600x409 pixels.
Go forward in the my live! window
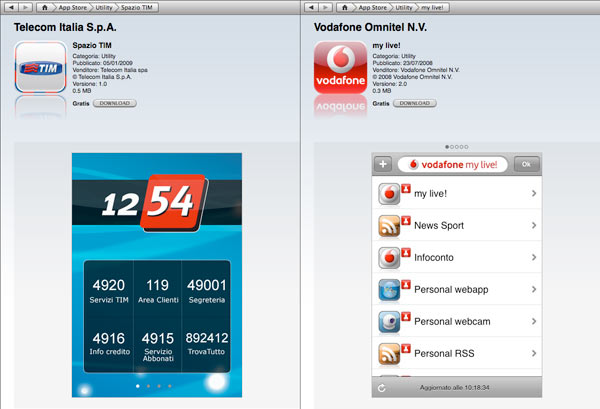pos(325,7)
